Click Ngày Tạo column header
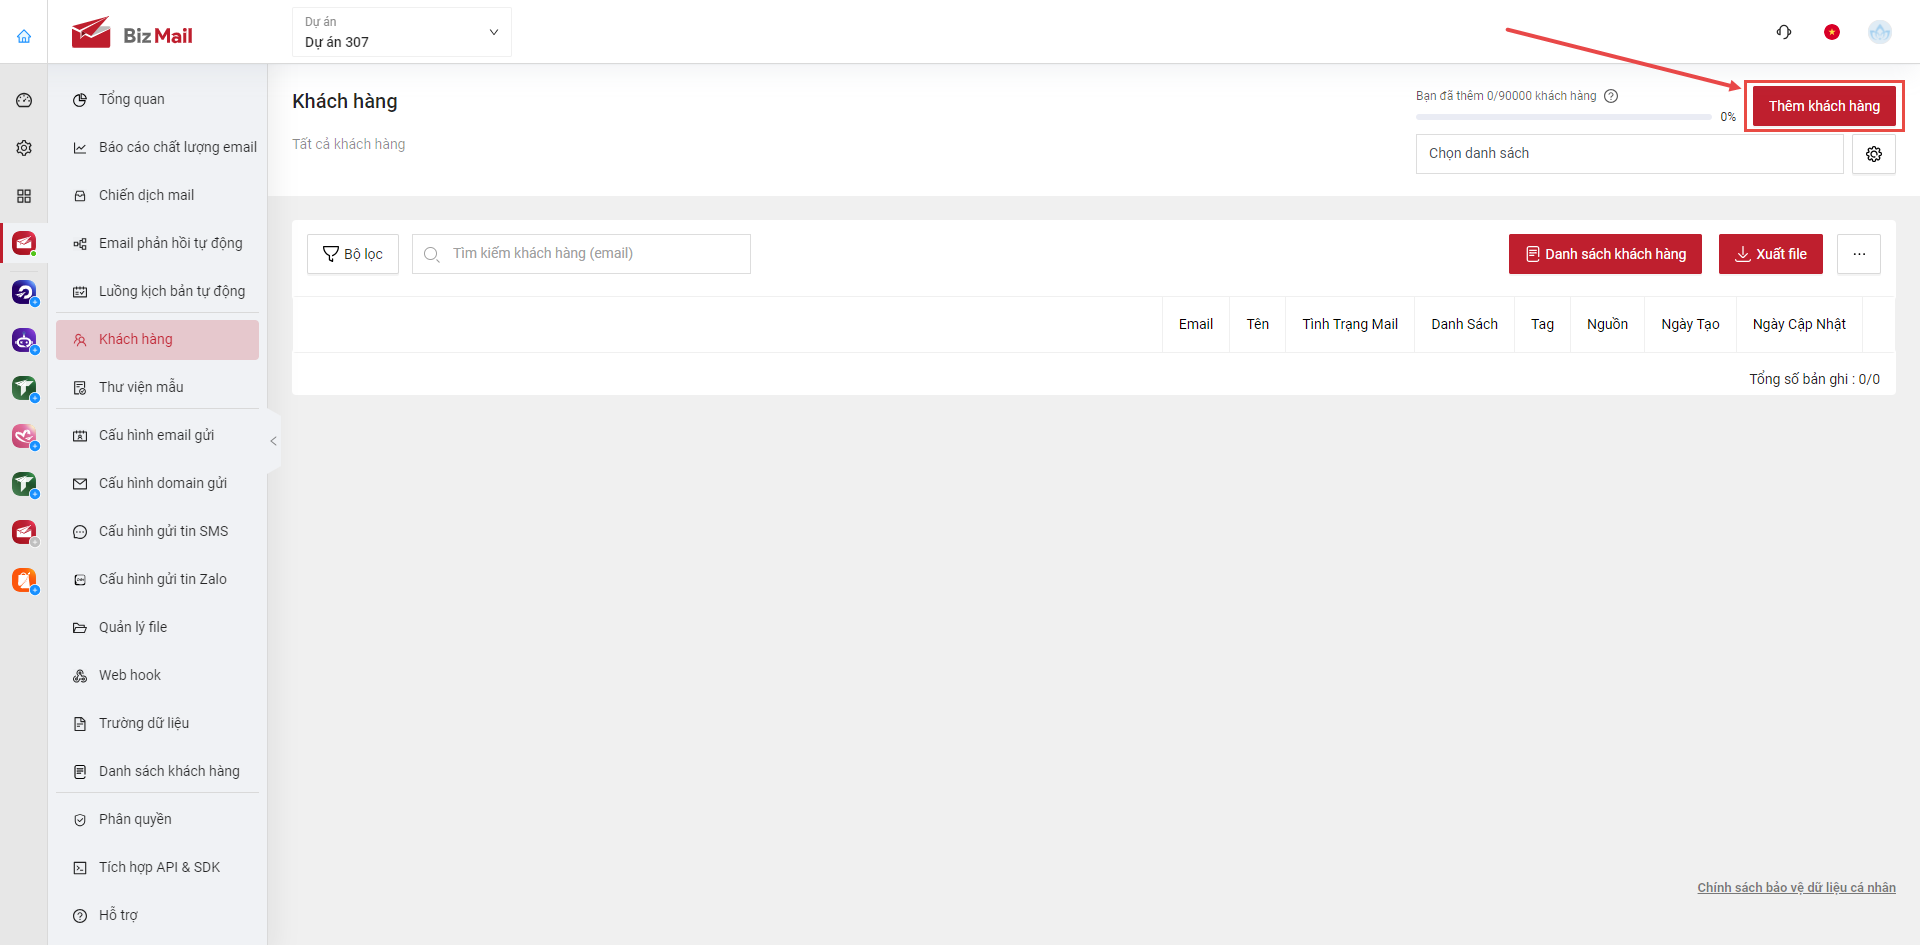 [1691, 324]
